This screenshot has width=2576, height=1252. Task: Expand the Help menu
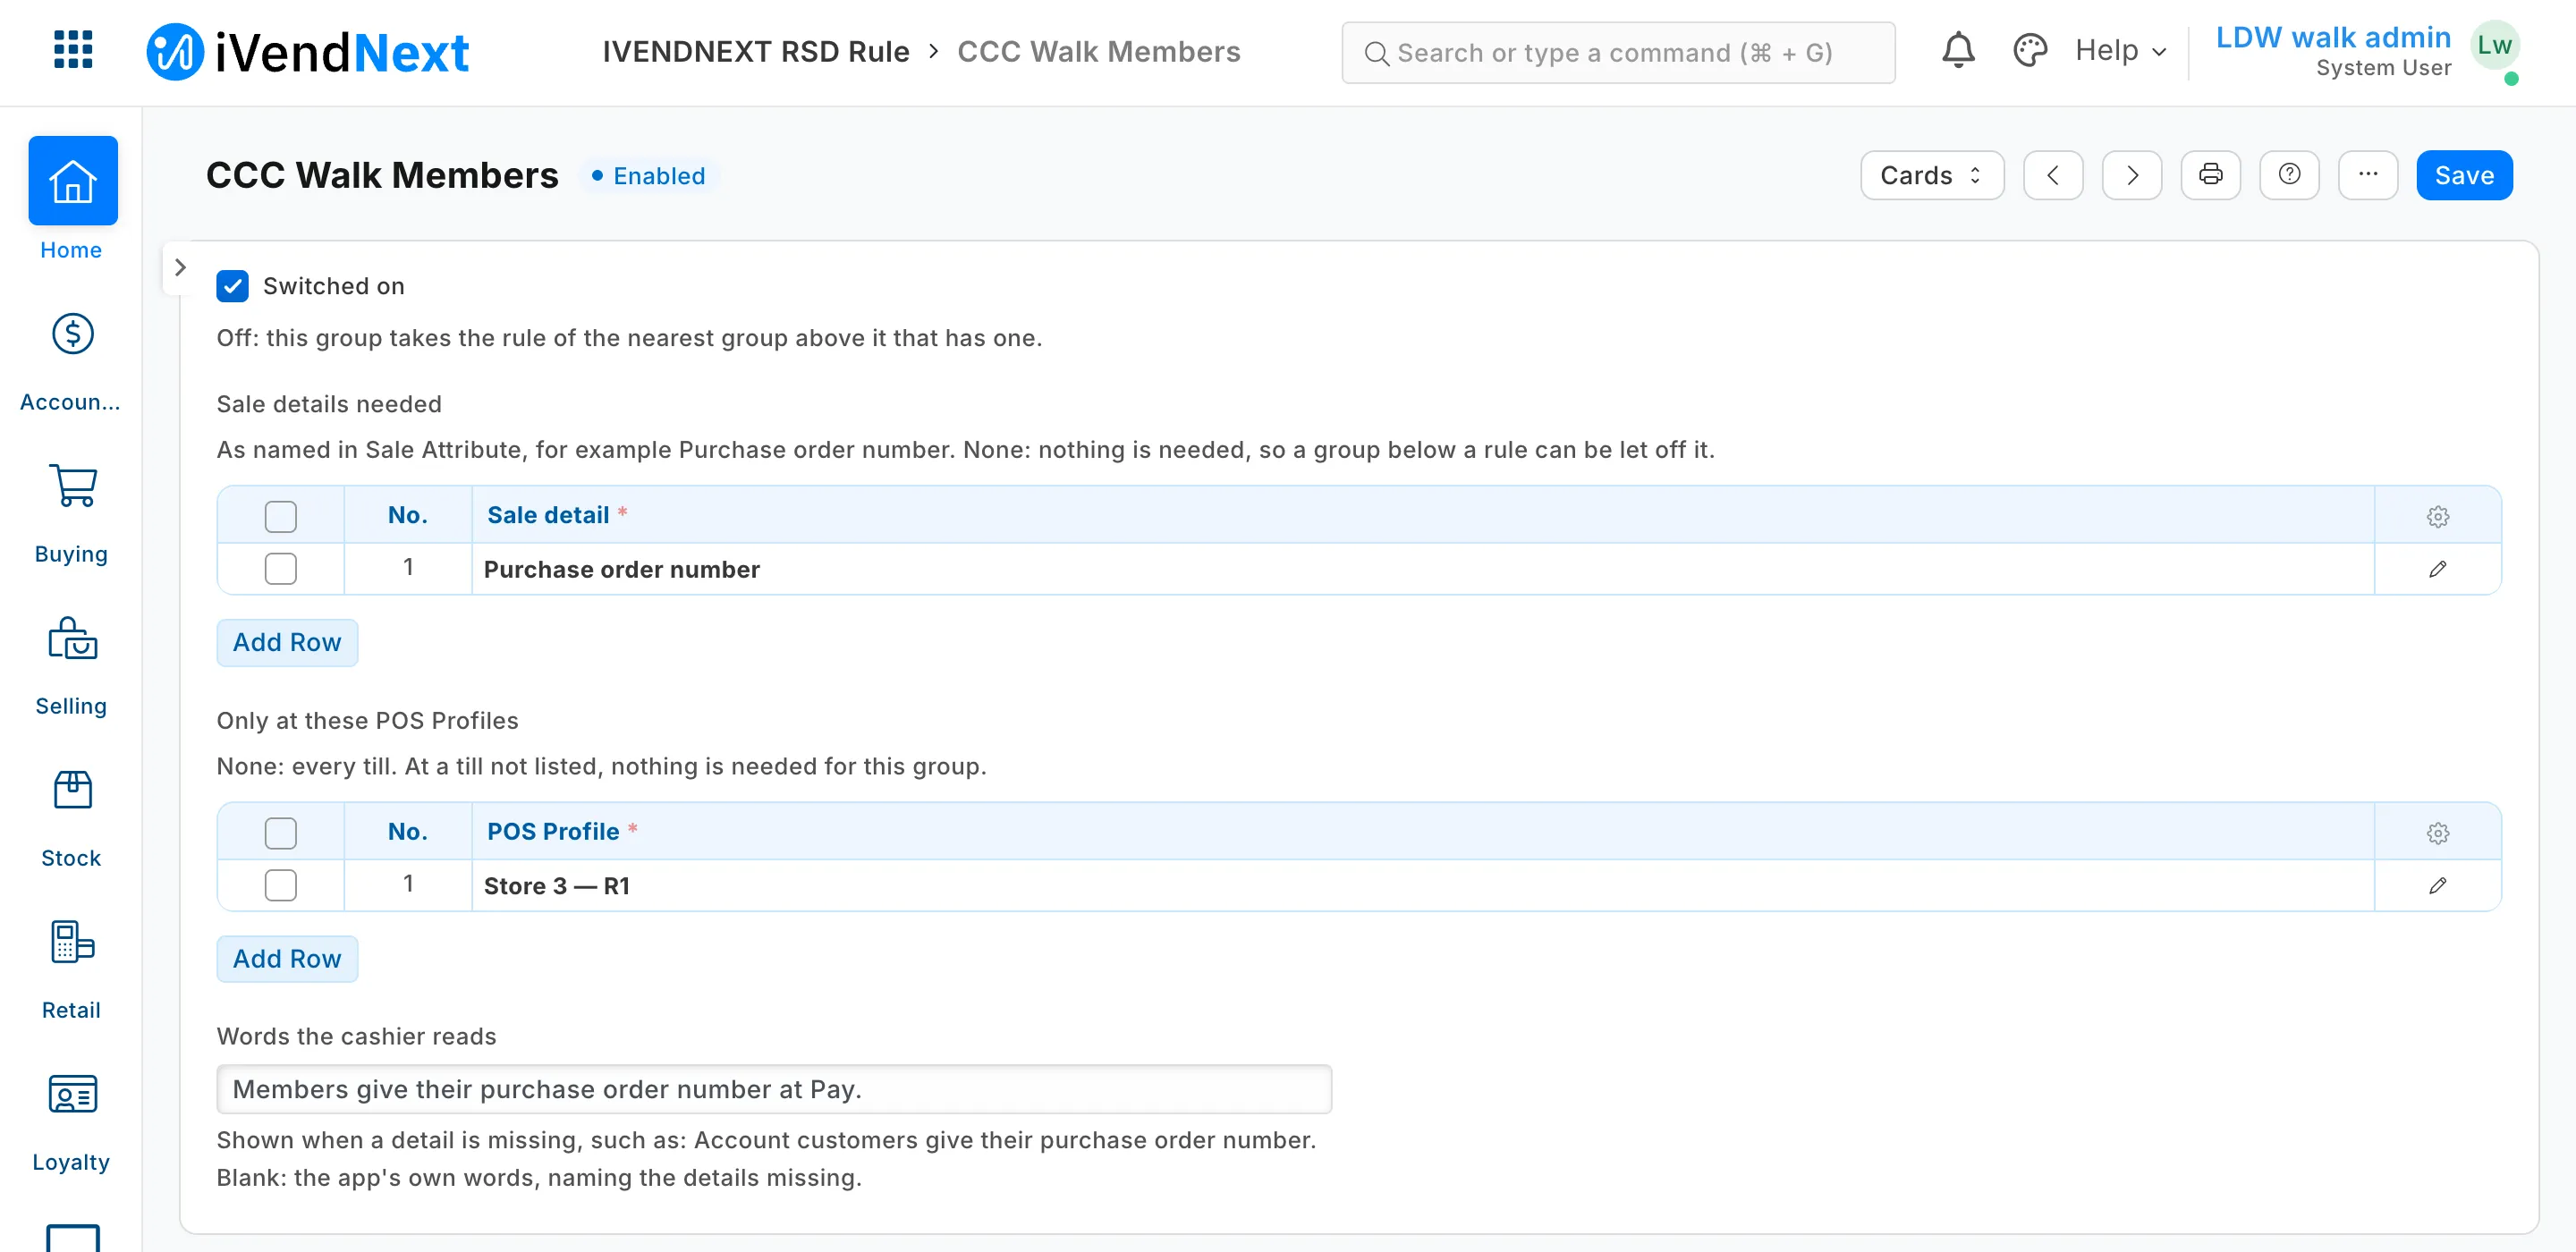coord(2120,50)
